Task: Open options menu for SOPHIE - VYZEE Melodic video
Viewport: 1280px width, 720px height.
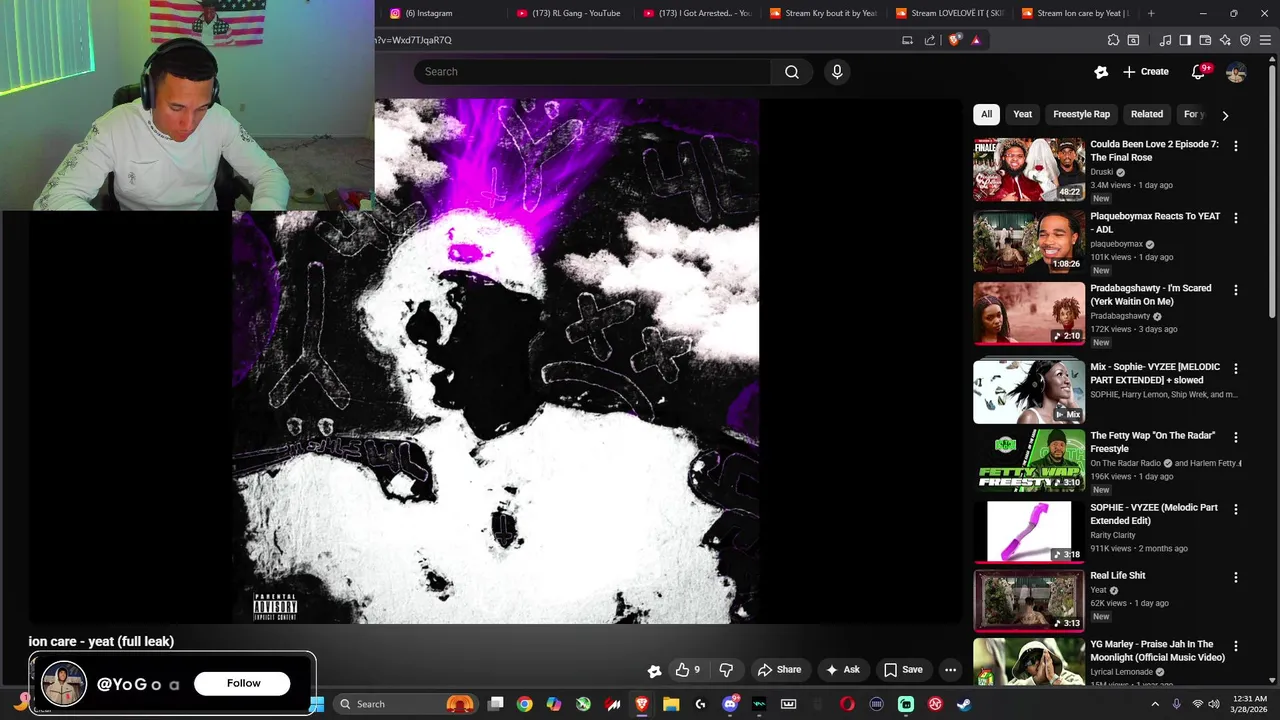Action: (1236, 509)
